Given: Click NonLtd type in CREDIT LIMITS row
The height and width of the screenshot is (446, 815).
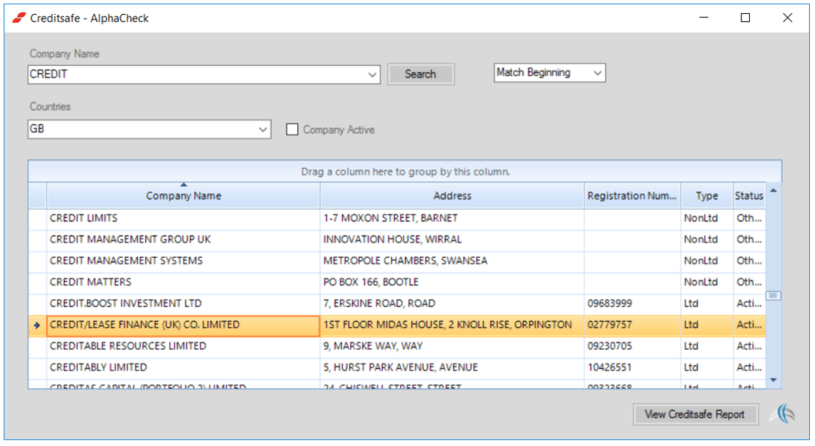Looking at the screenshot, I should tap(701, 218).
